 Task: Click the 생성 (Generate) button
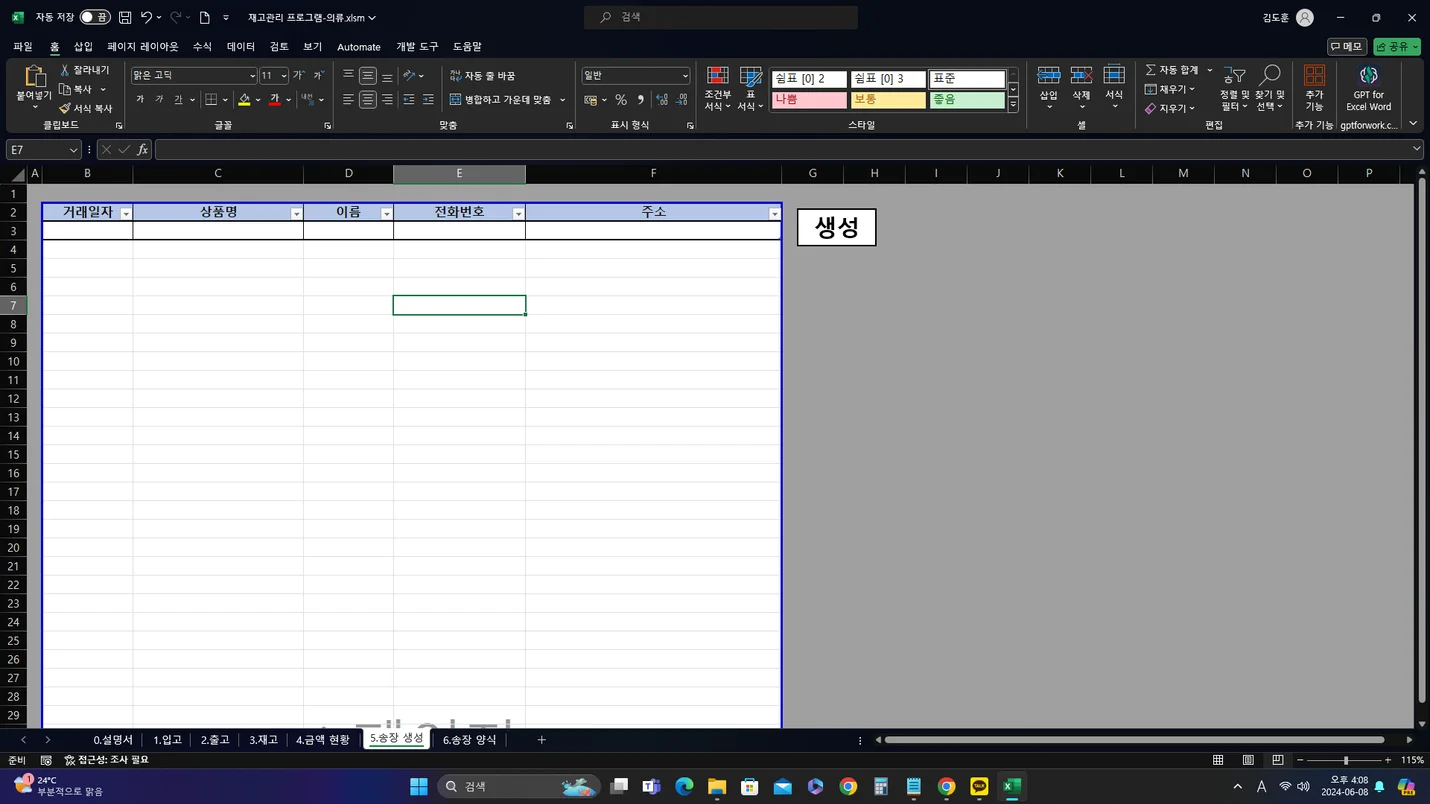pos(836,227)
